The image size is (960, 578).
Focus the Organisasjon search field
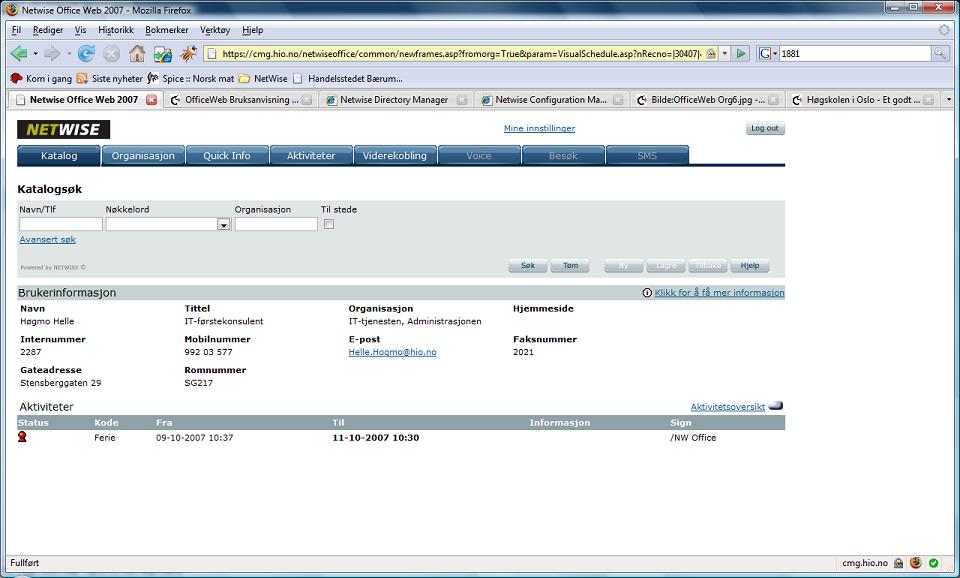(276, 224)
